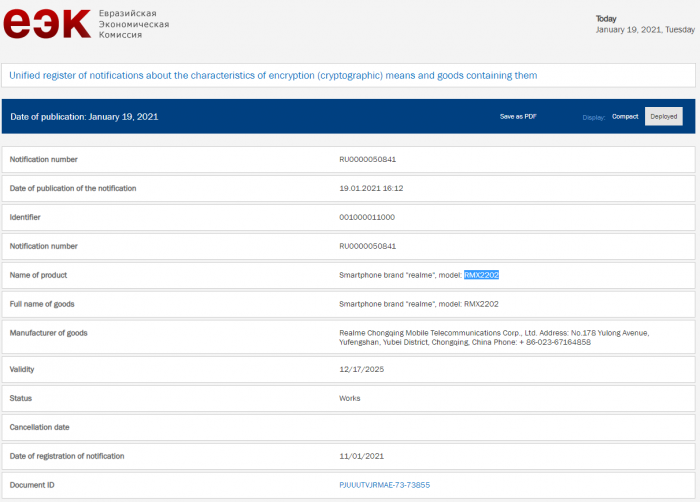This screenshot has width=700, height=502.
Task: Open Document ID link PJUUUTVJRMAE-73-73855
Action: point(385,484)
